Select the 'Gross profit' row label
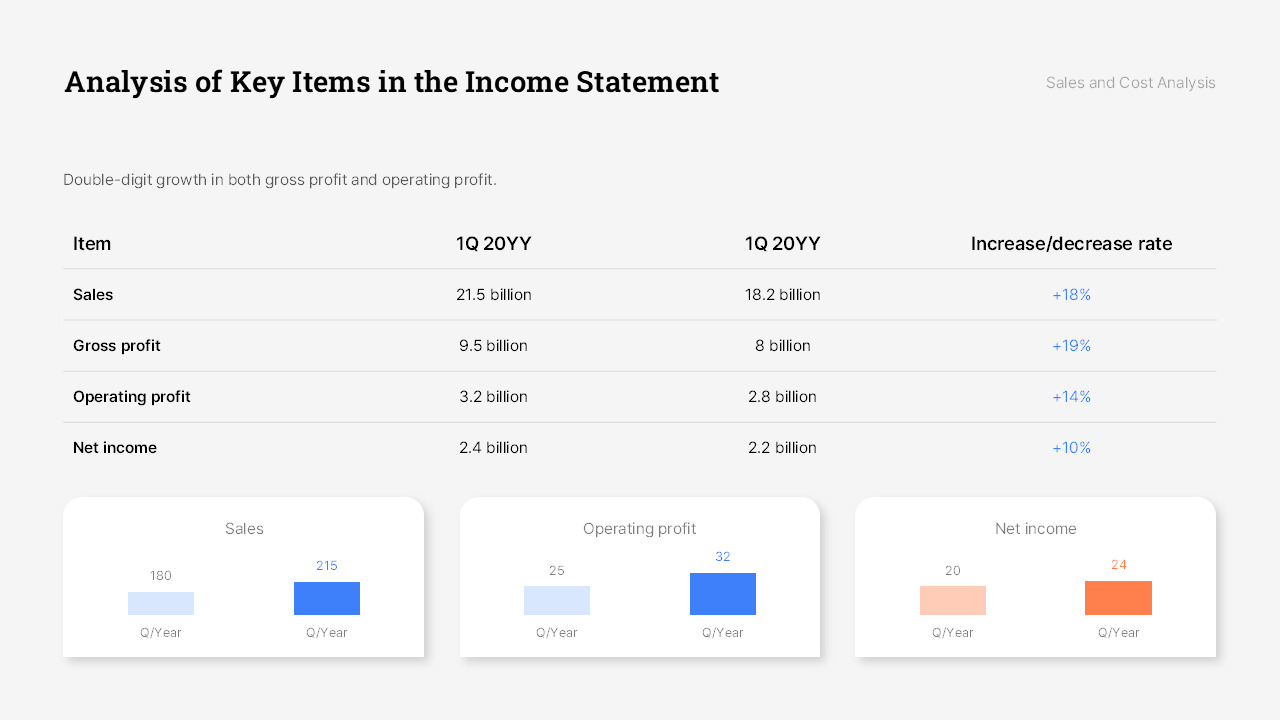Image resolution: width=1280 pixels, height=720 pixels. pos(117,345)
